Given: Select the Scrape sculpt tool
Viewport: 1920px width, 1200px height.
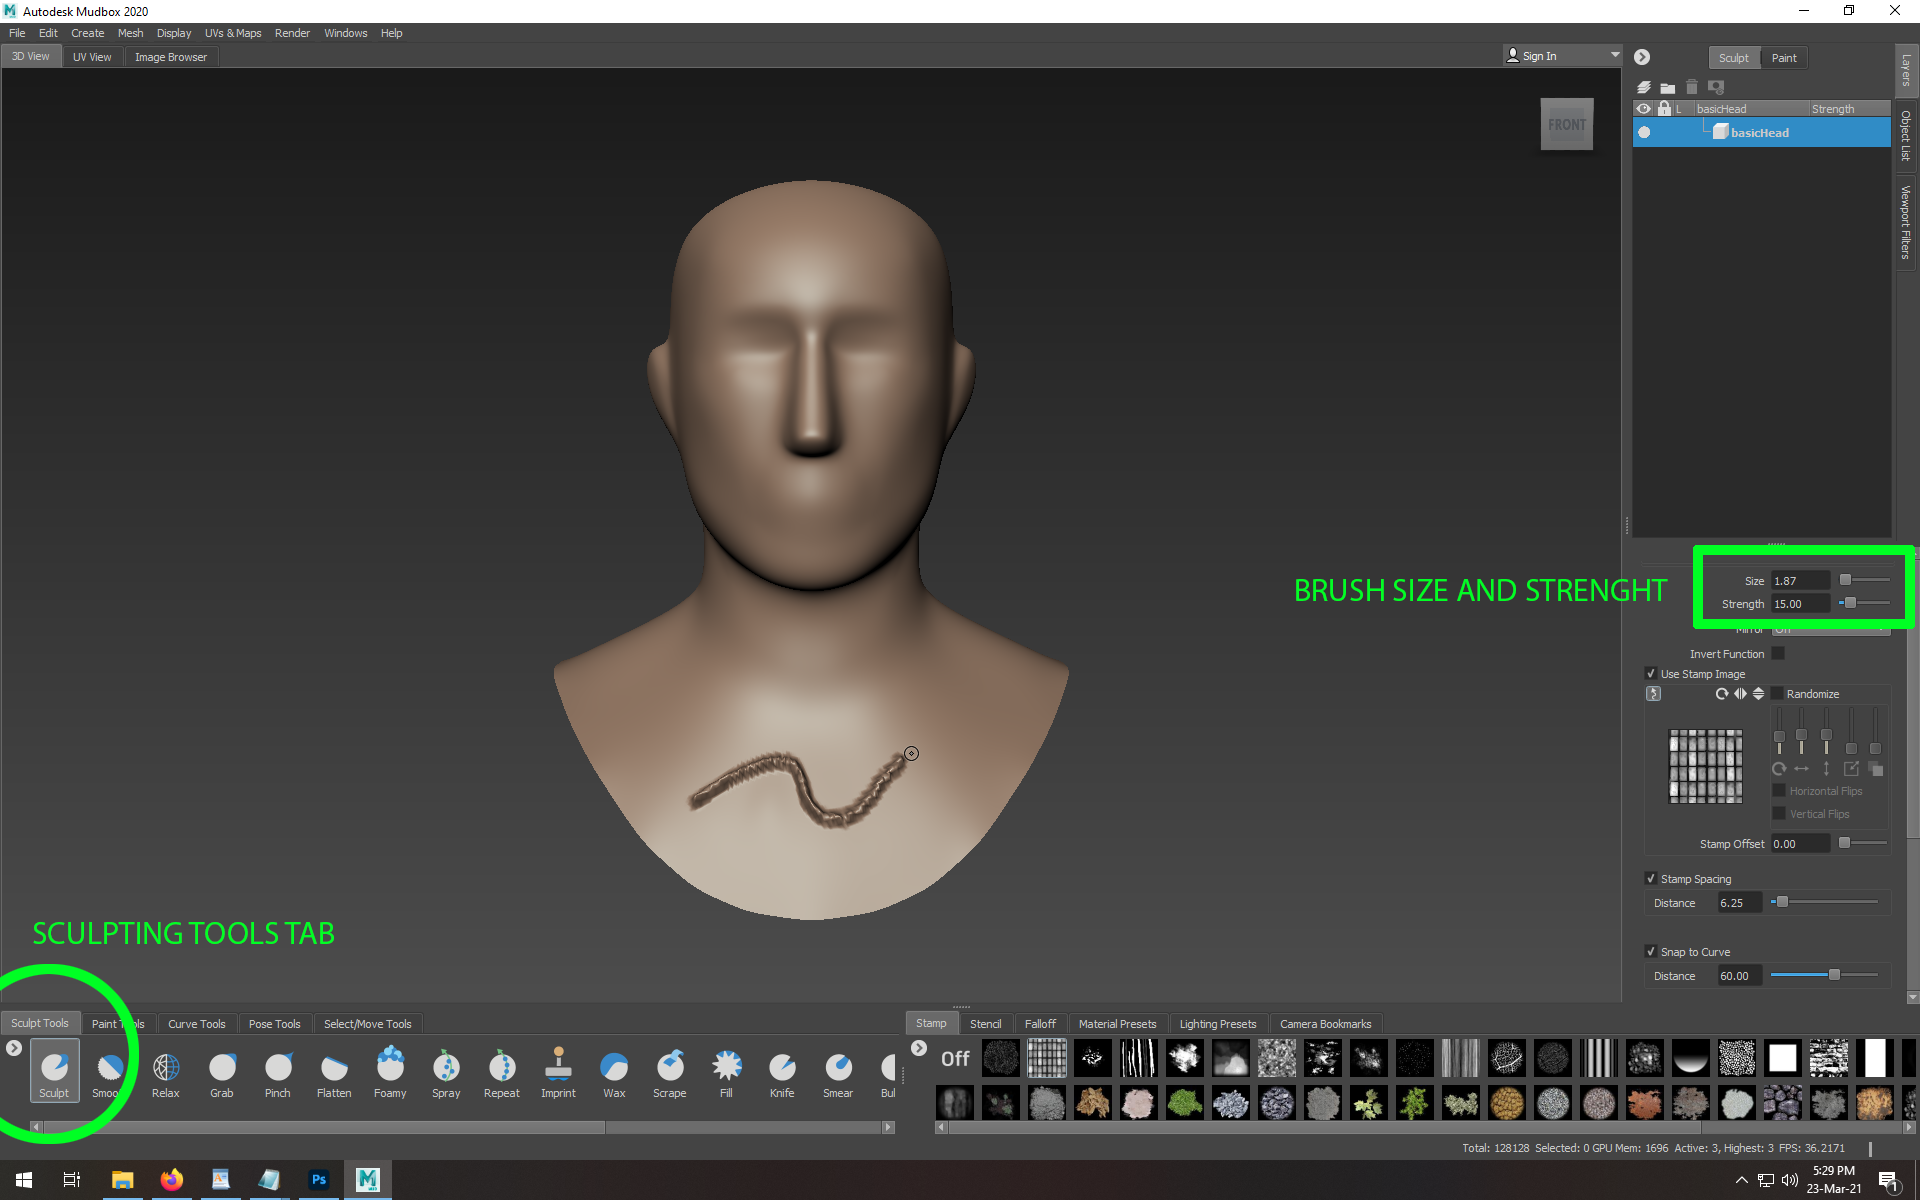Looking at the screenshot, I should pyautogui.click(x=670, y=1072).
